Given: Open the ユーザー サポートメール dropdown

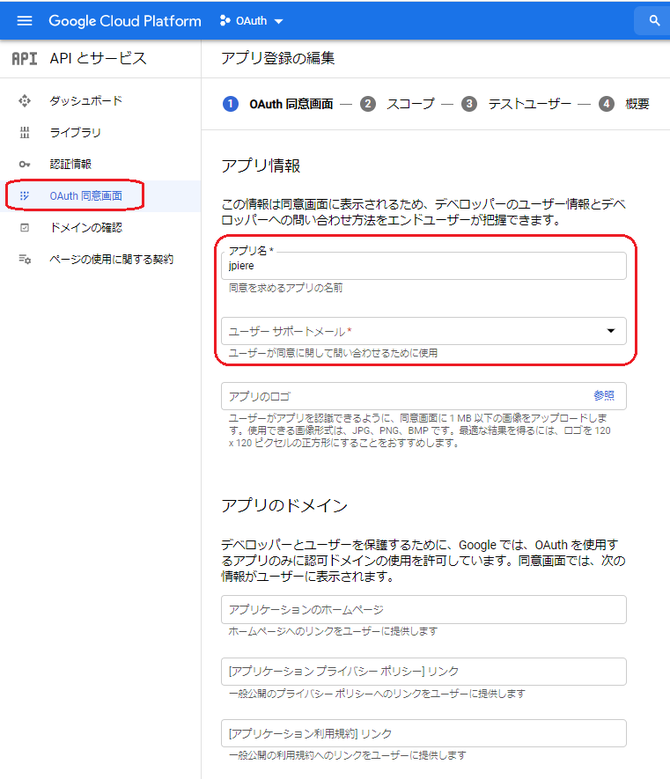Looking at the screenshot, I should click(424, 331).
